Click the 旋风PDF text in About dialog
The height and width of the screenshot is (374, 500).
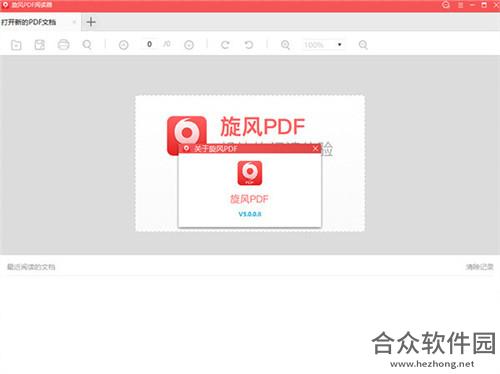click(x=249, y=199)
